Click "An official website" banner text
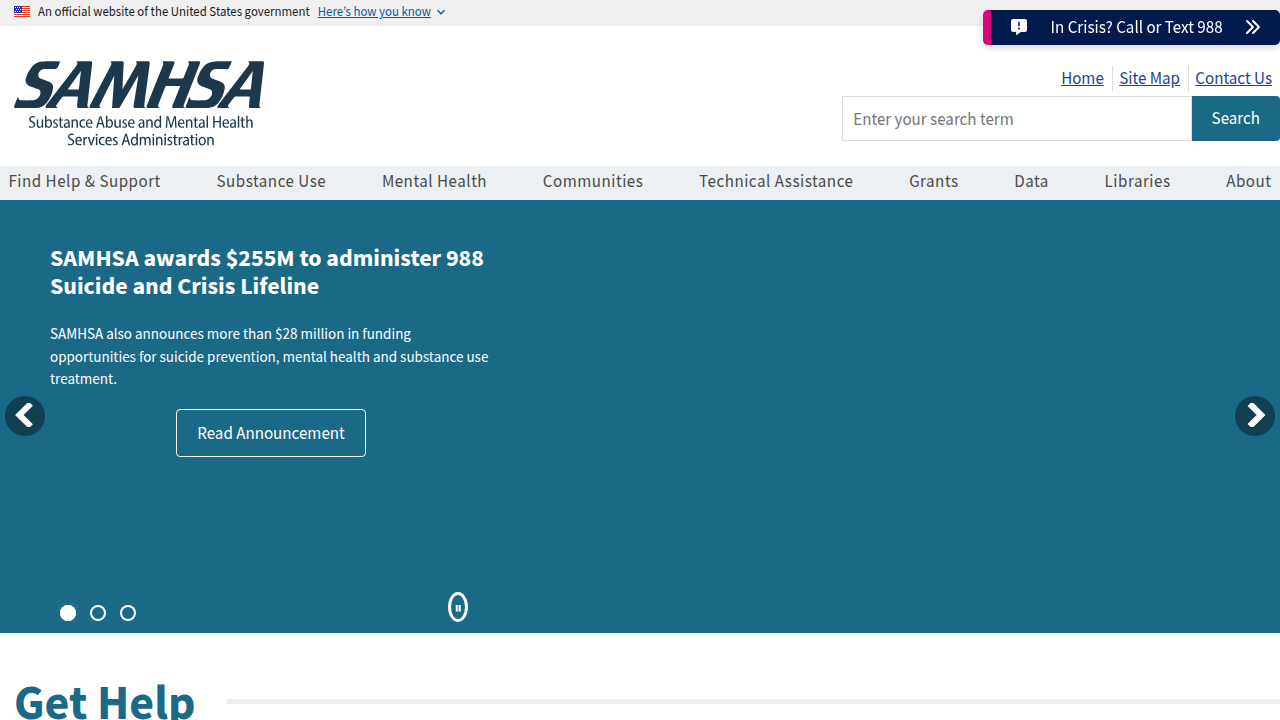The image size is (1280, 720). [x=174, y=12]
